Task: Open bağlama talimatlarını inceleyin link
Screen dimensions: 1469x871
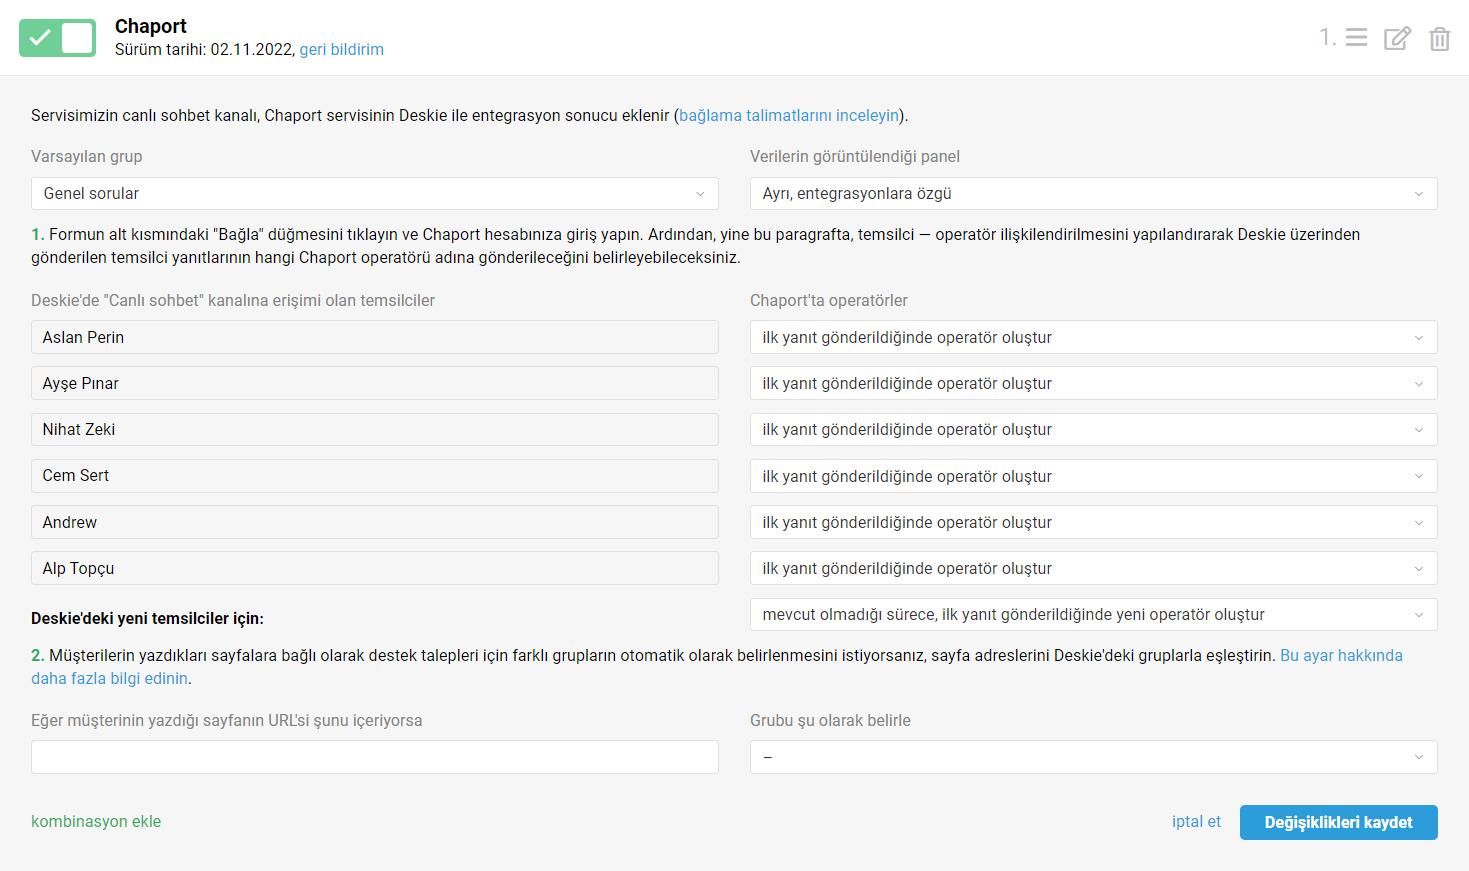Action: click(789, 115)
